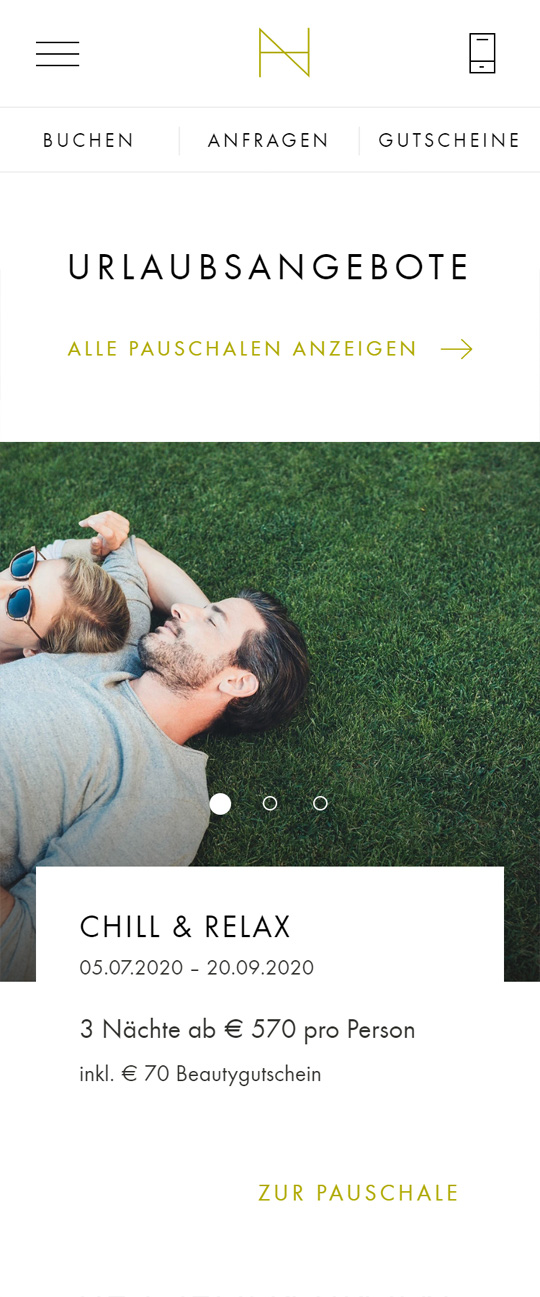Click Alle Pauschalen anzeigen link
The width and height of the screenshot is (540, 1297).
(242, 349)
